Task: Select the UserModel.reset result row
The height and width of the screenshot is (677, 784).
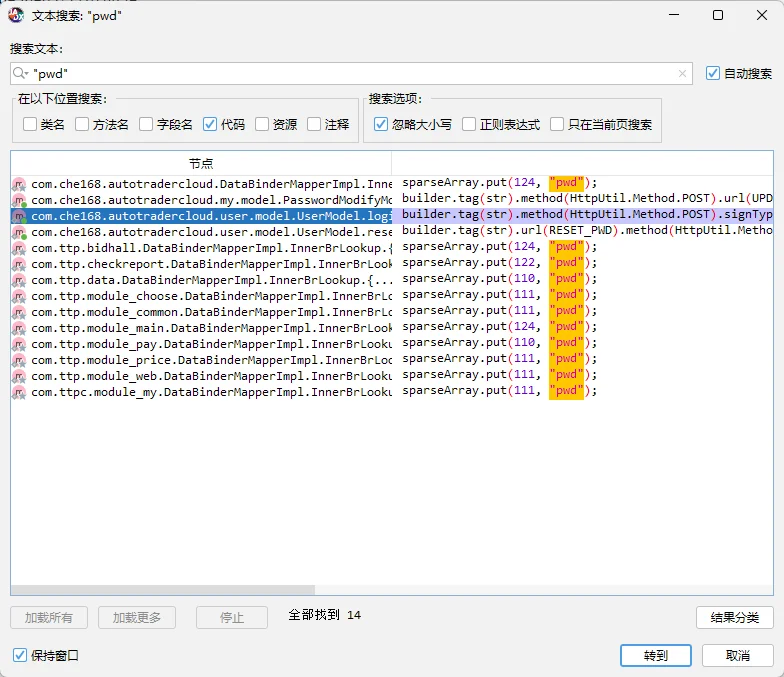Action: coord(392,232)
